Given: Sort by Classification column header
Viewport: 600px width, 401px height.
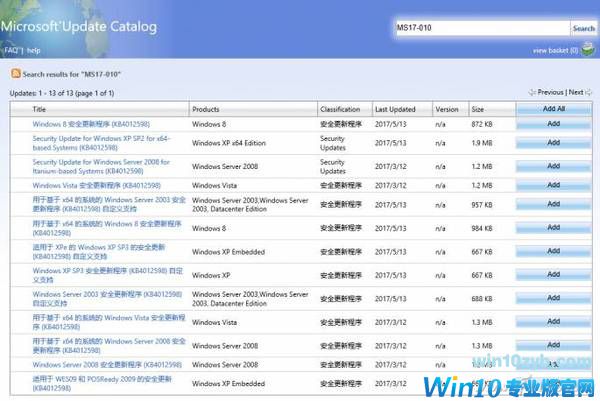Looking at the screenshot, I should point(340,108).
